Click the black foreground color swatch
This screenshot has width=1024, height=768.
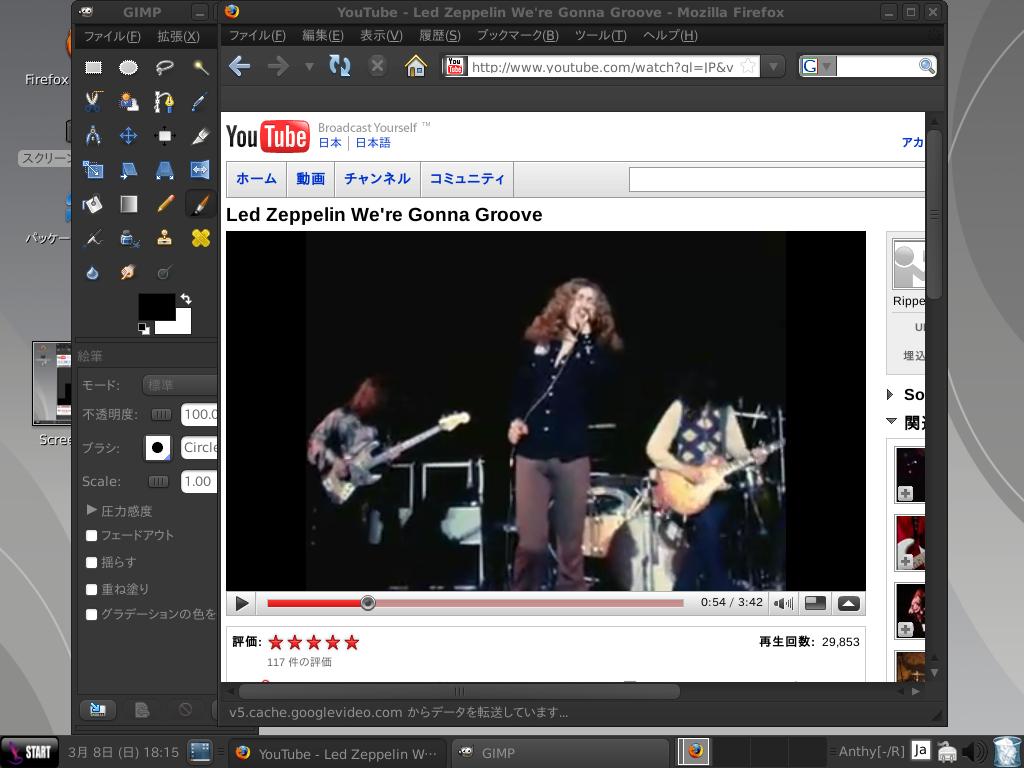click(155, 306)
